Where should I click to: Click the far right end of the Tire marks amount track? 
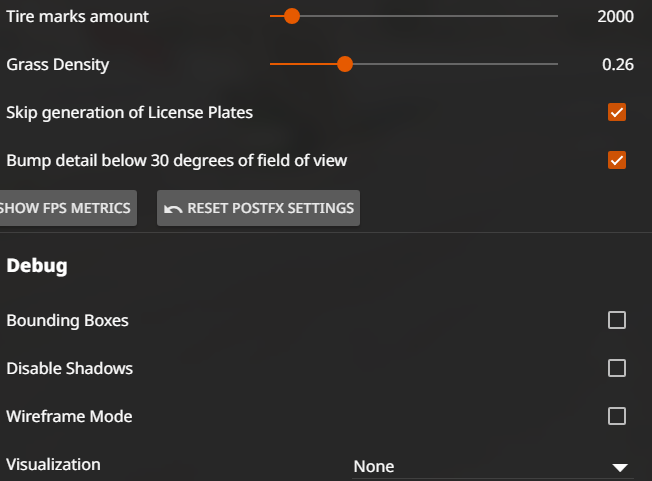pyautogui.click(x=556, y=16)
